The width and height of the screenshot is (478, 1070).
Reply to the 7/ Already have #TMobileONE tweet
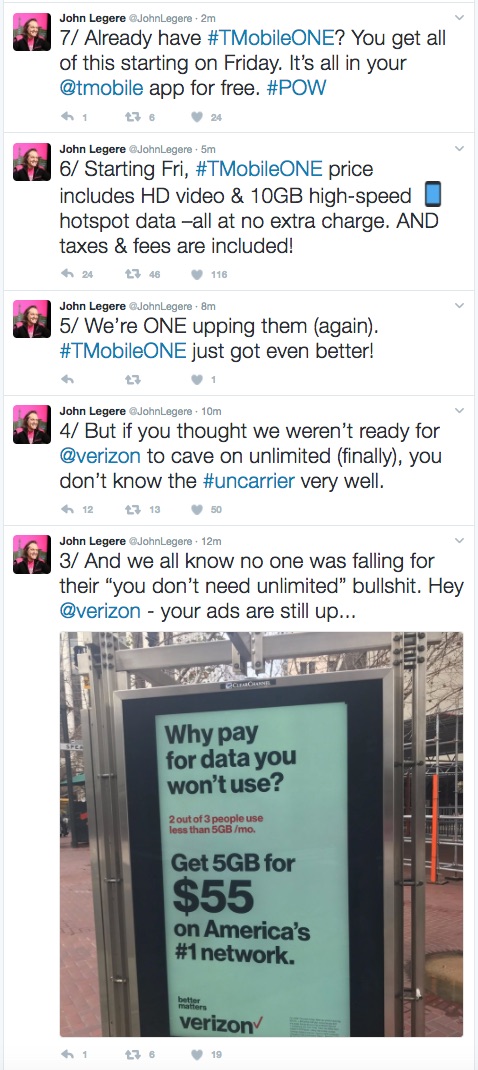point(67,117)
